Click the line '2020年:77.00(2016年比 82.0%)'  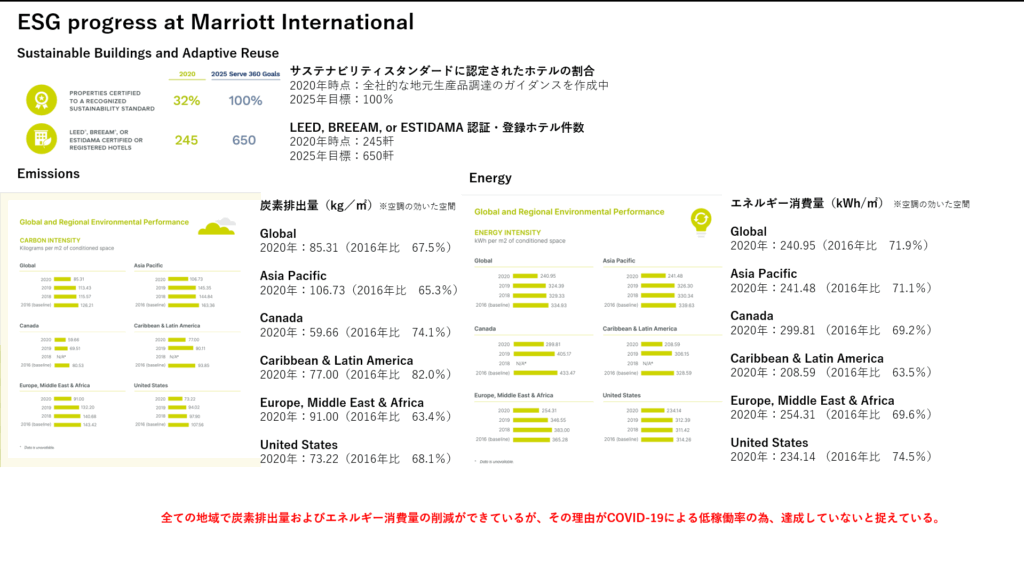(357, 375)
